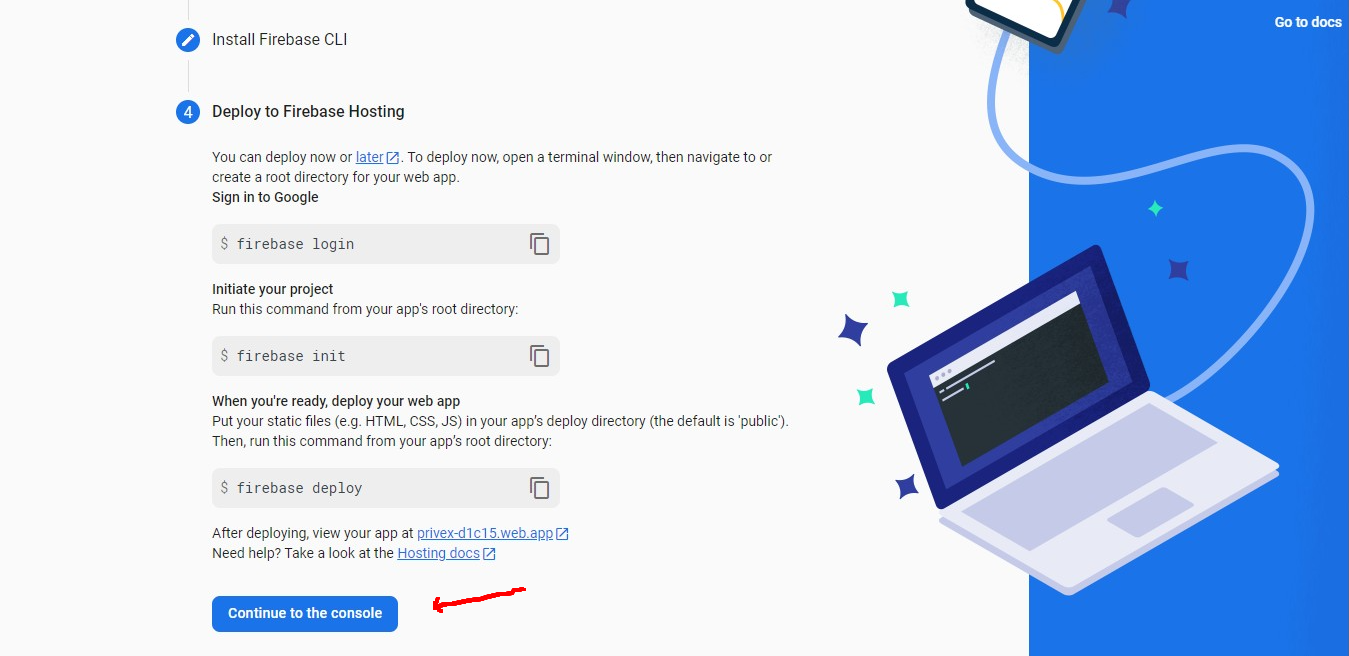Expand the Install Firebase CLI step

click(x=280, y=40)
